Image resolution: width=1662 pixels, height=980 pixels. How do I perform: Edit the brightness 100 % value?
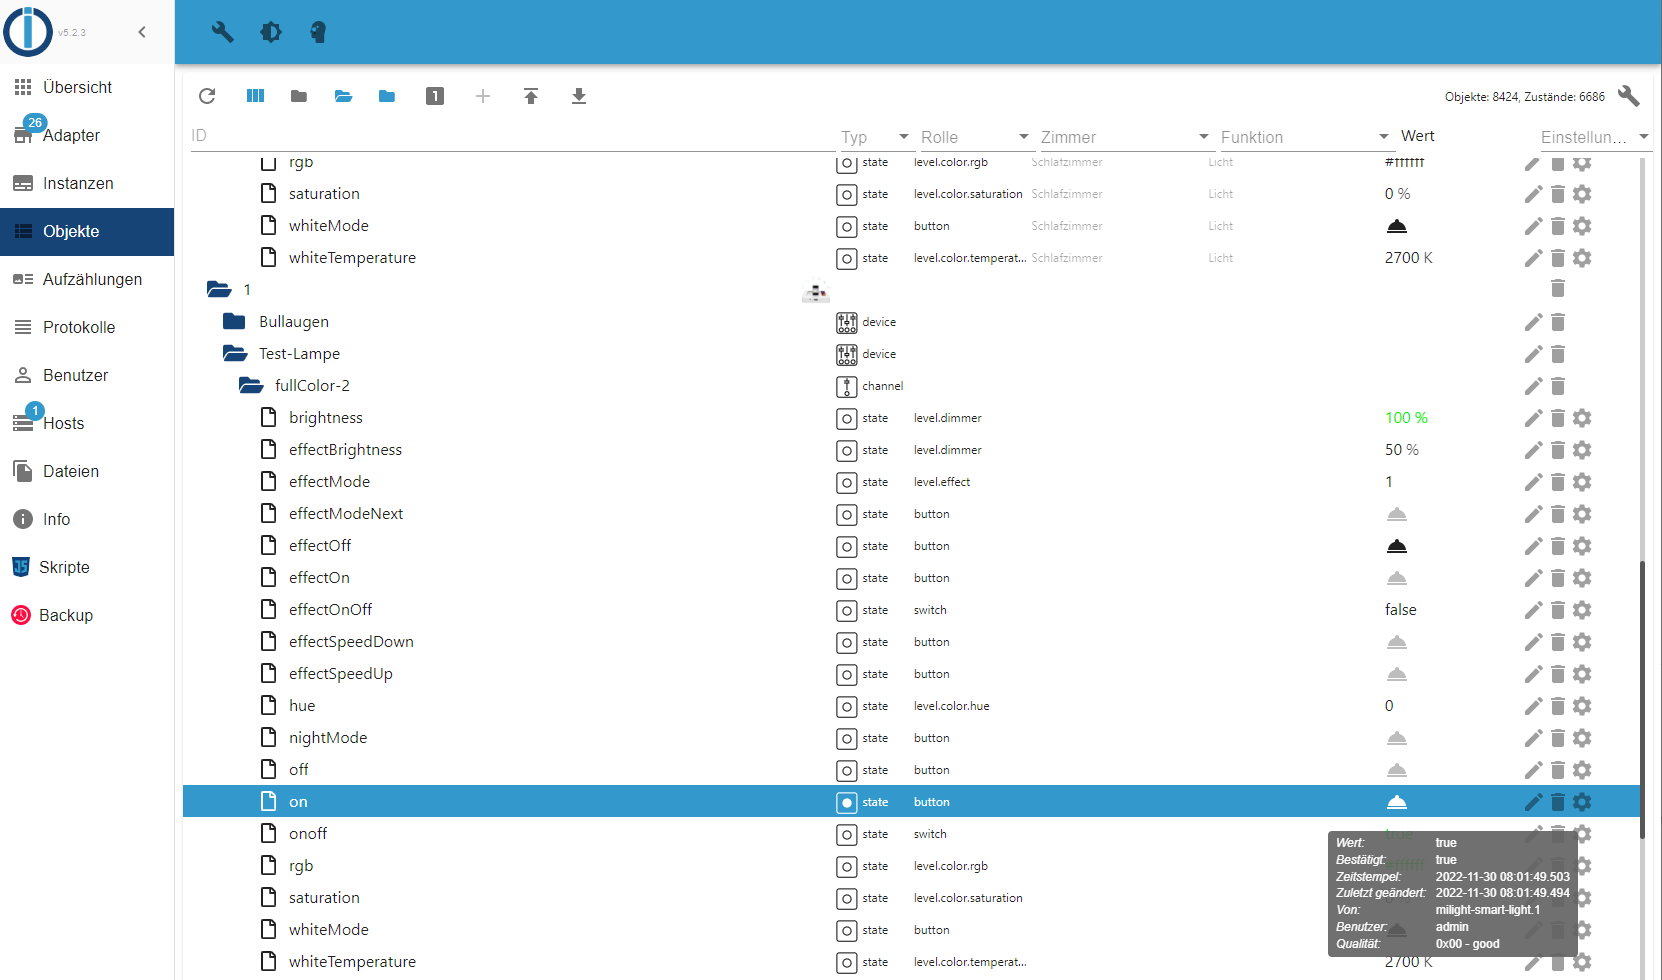click(x=1406, y=418)
